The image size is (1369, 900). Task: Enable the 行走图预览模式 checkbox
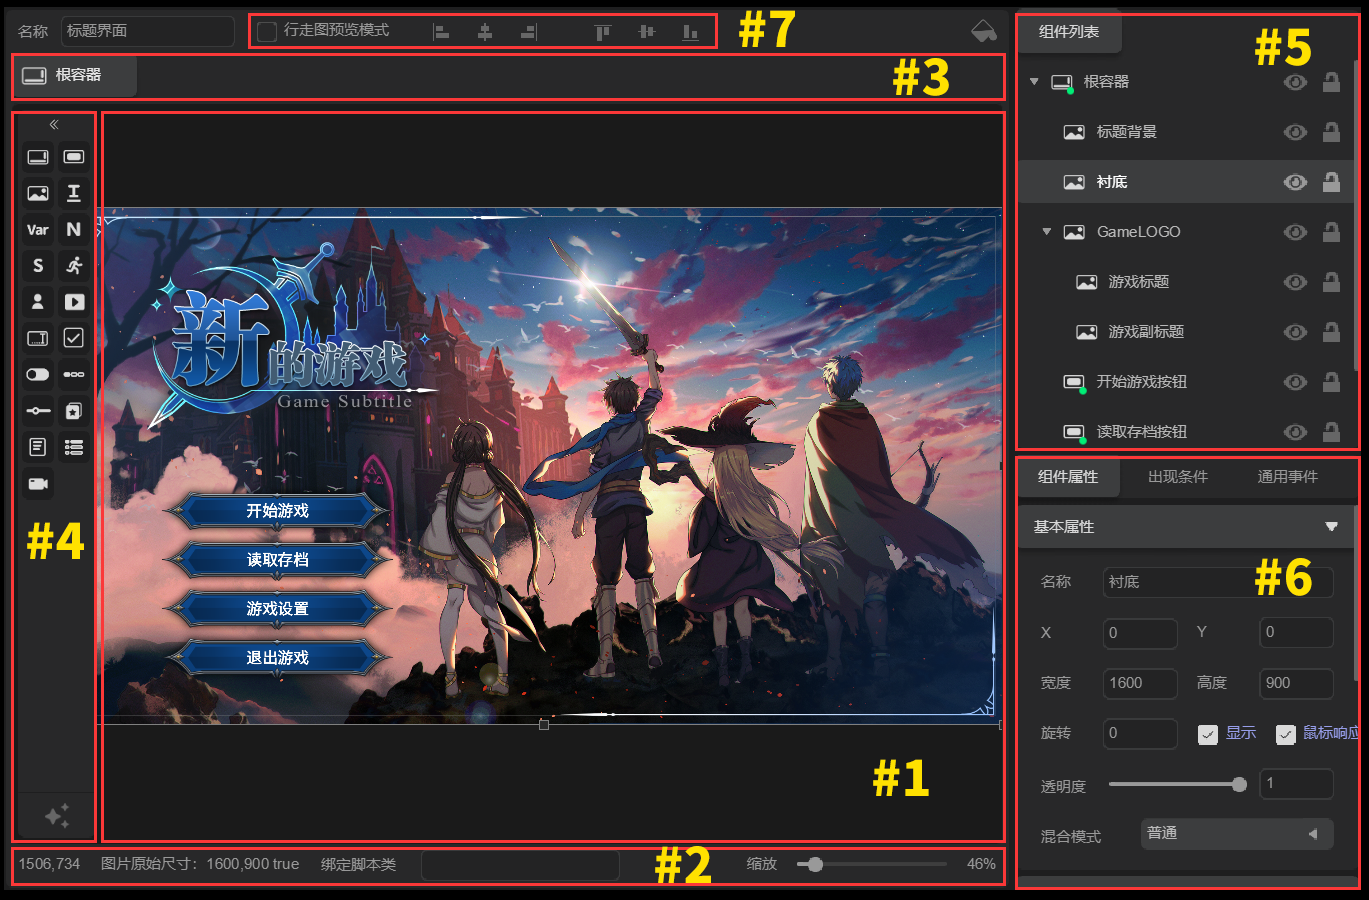[267, 32]
